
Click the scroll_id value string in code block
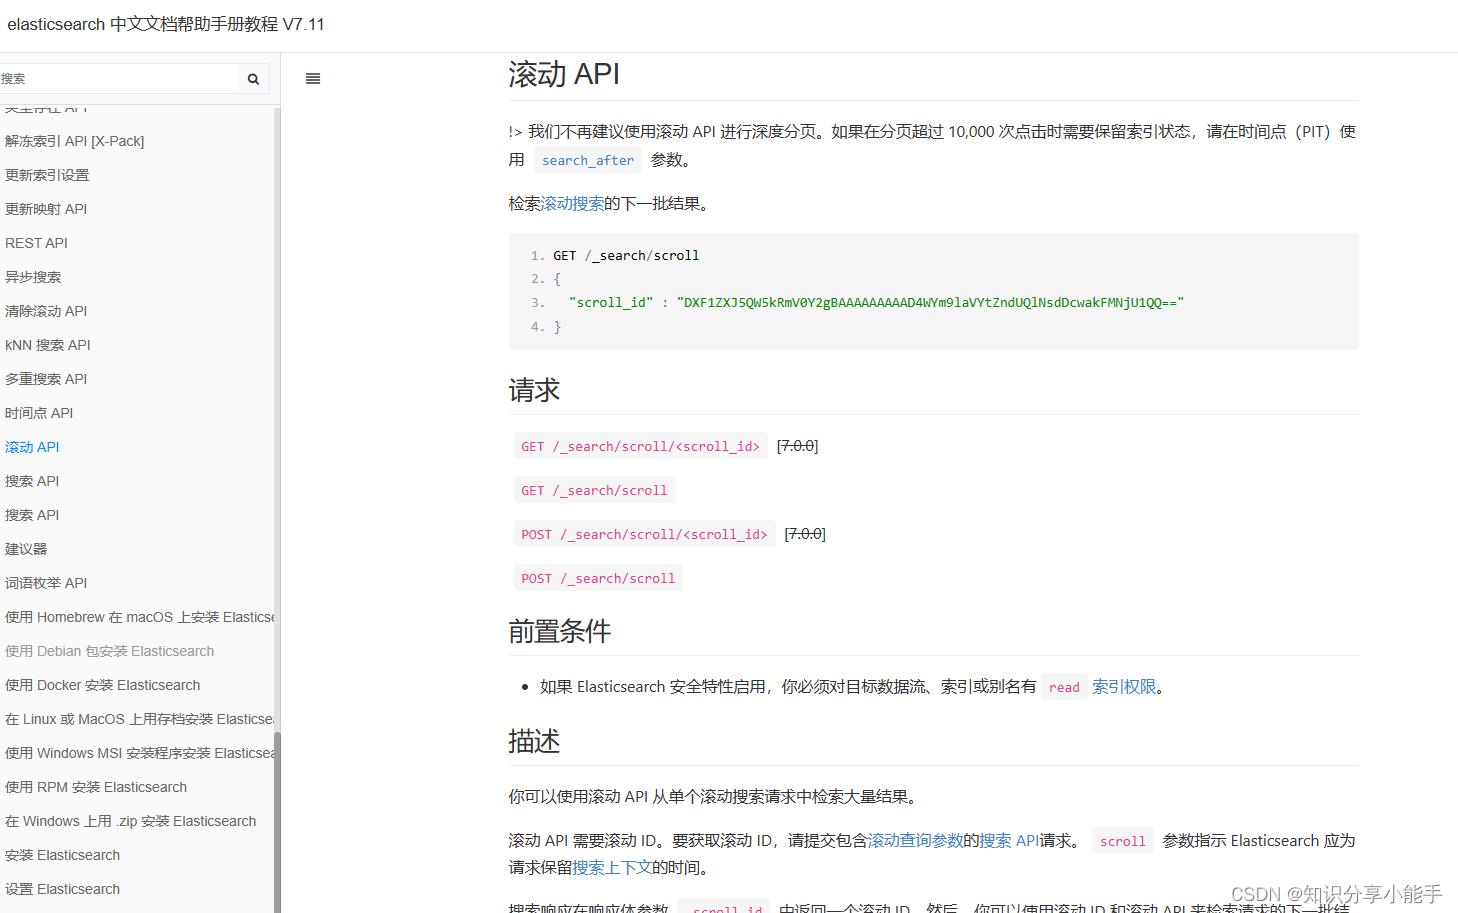coord(930,303)
